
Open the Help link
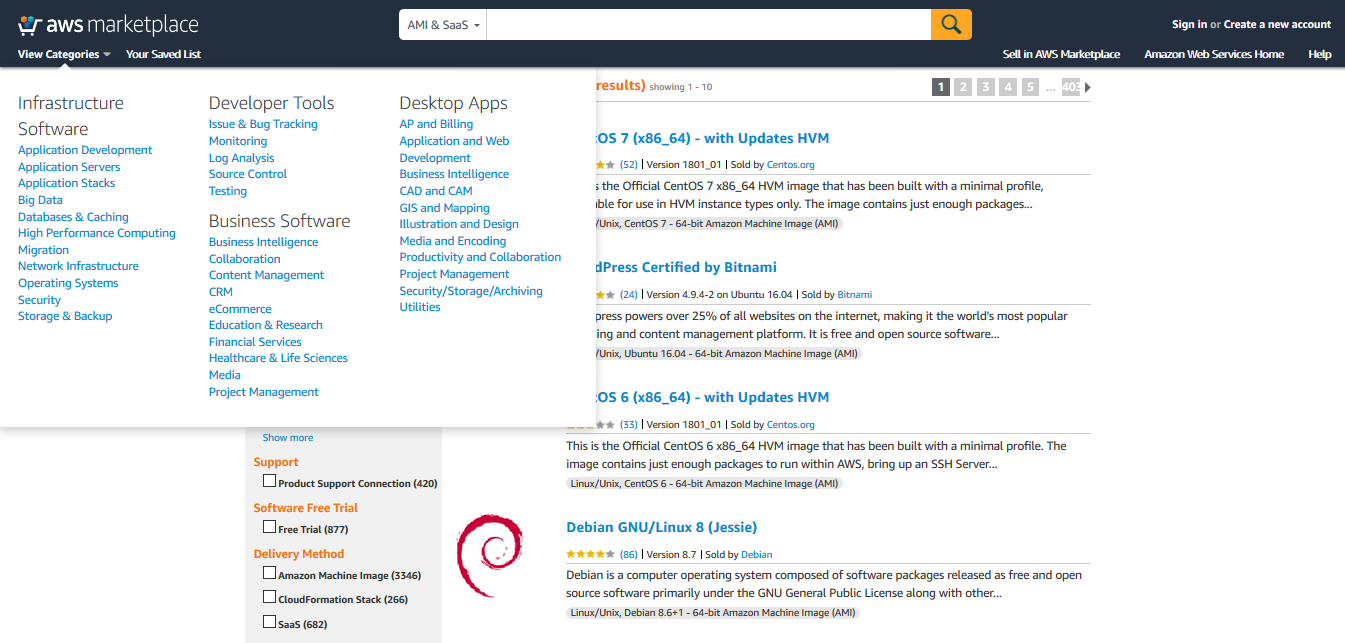(1320, 54)
